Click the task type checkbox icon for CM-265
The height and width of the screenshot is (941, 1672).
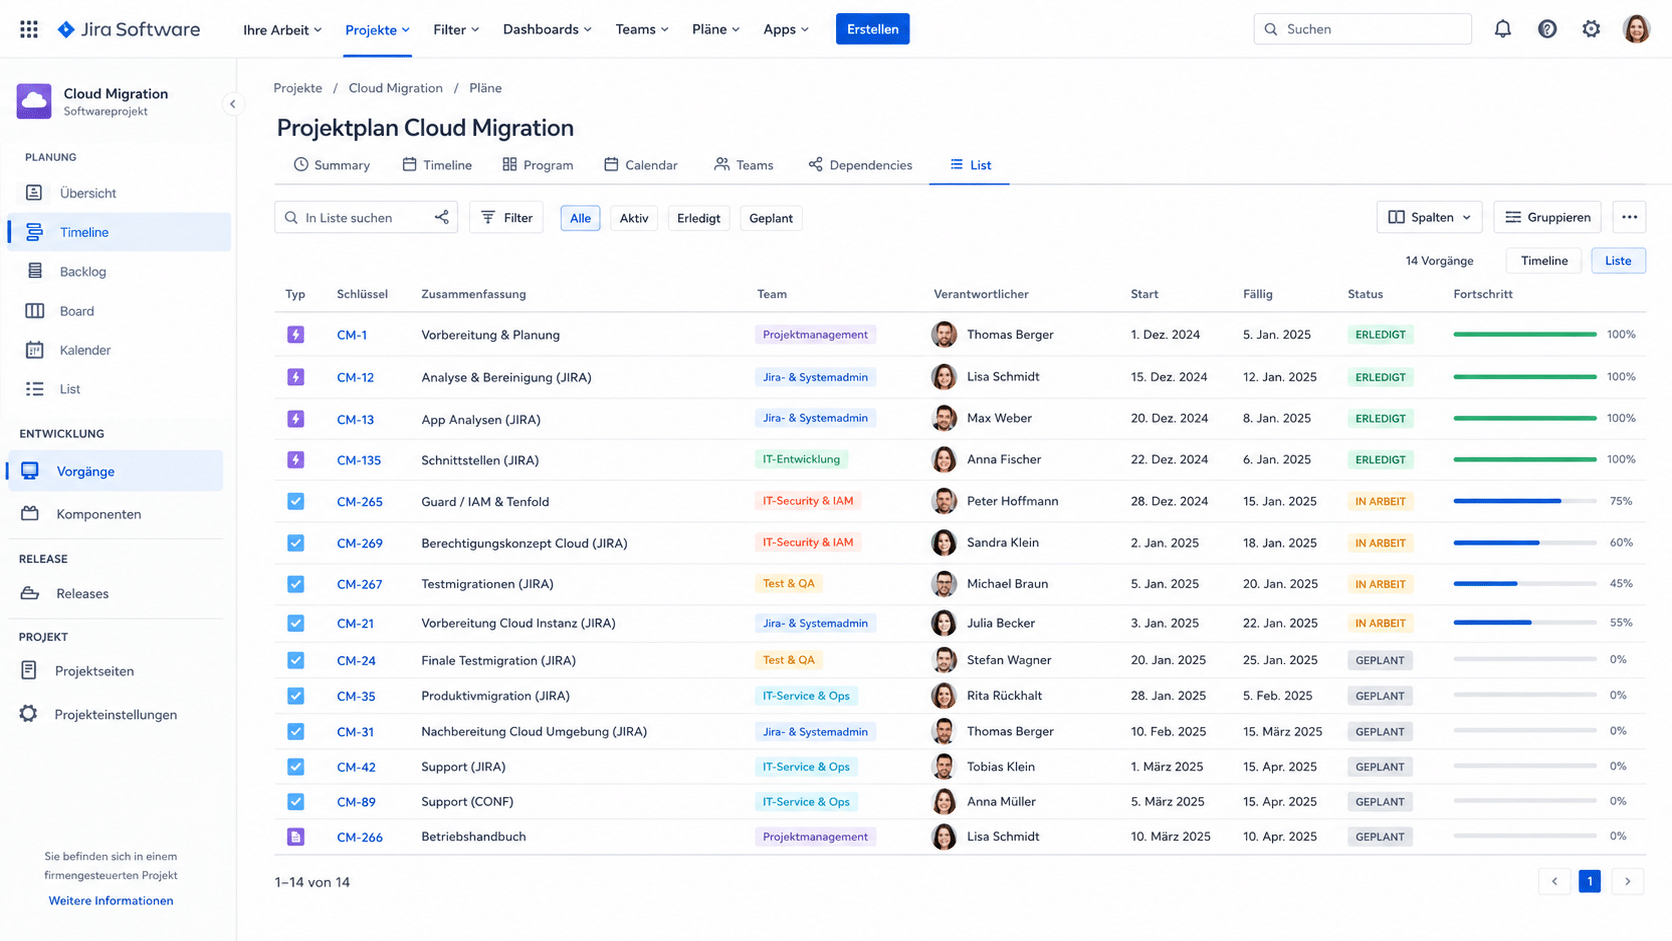coord(296,501)
